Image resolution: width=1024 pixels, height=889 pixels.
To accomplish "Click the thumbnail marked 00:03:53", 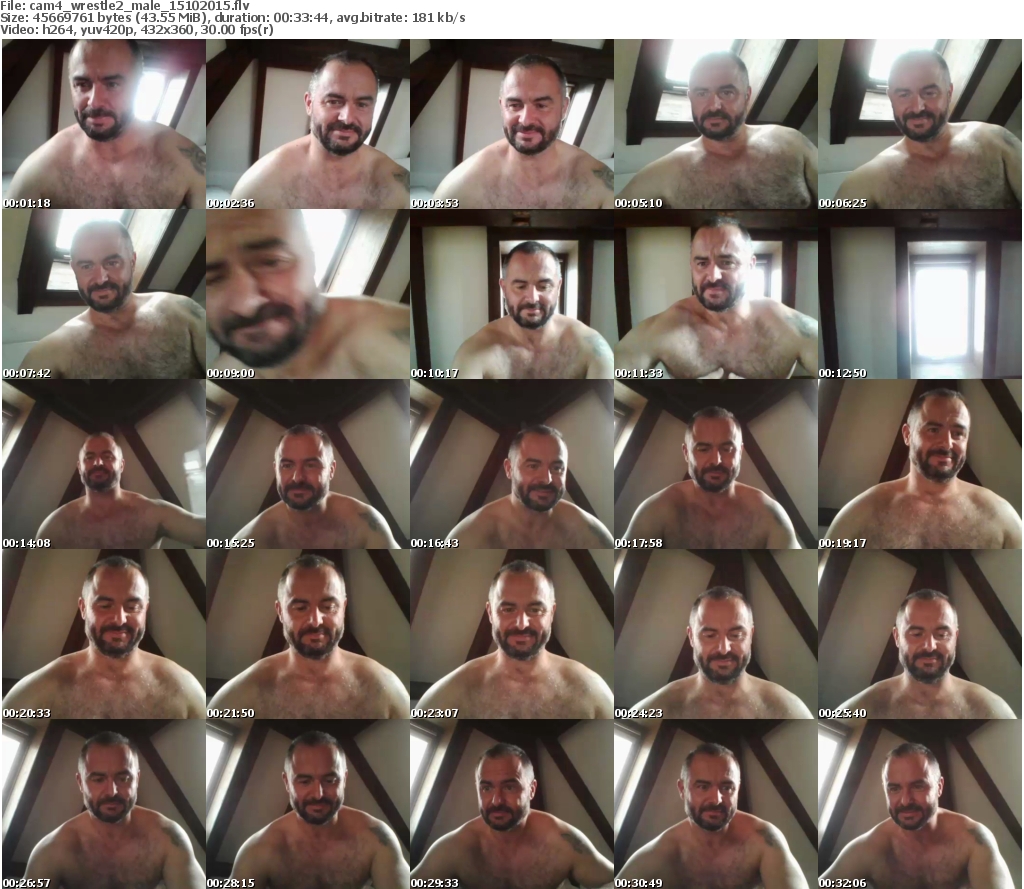I will pyautogui.click(x=511, y=124).
